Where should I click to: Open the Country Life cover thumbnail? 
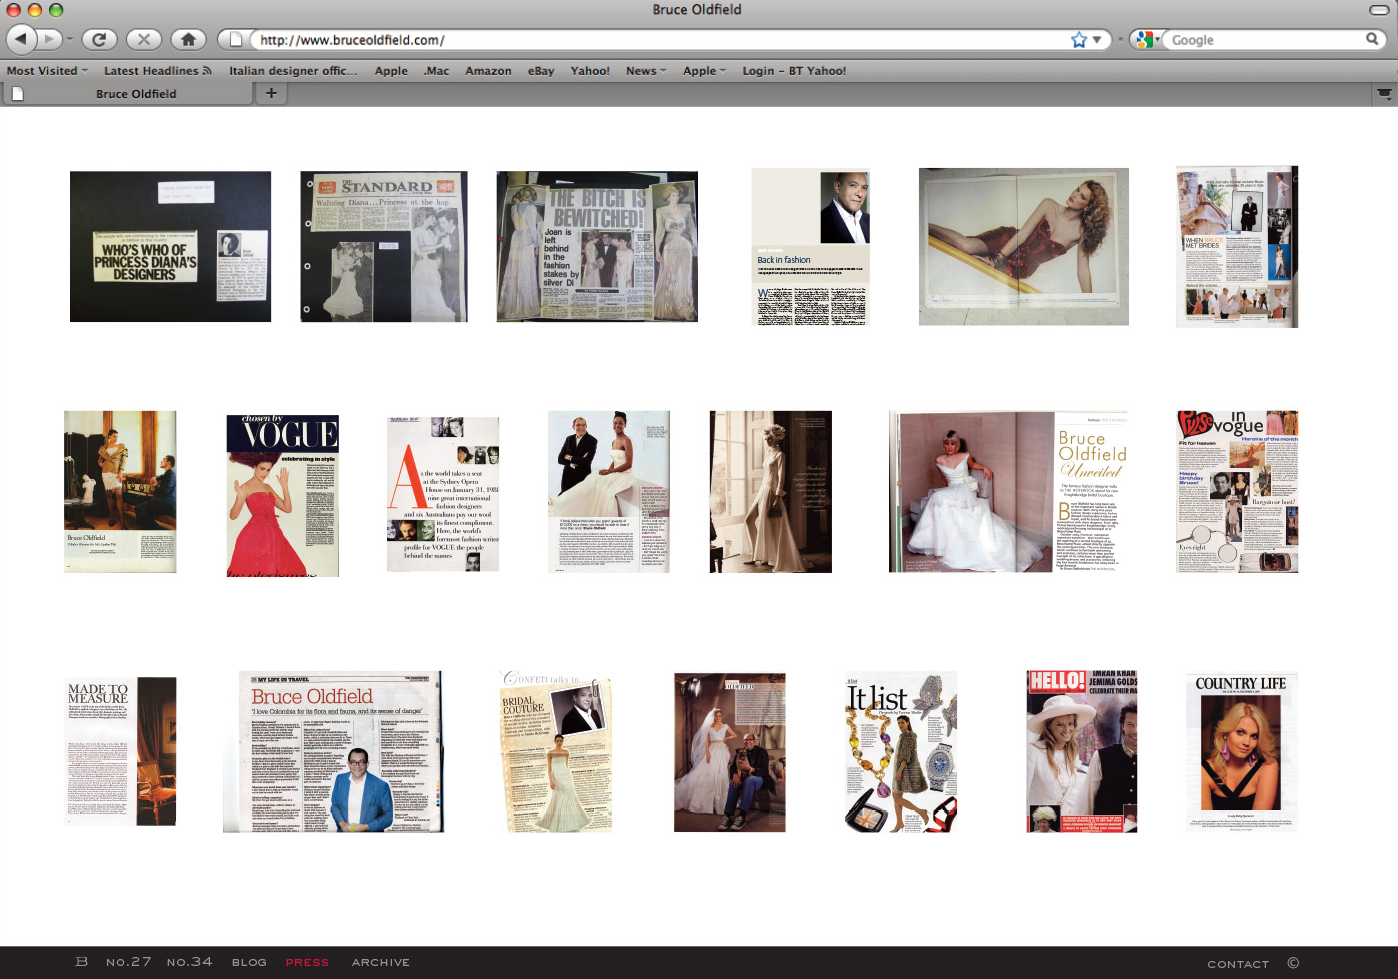click(1240, 752)
